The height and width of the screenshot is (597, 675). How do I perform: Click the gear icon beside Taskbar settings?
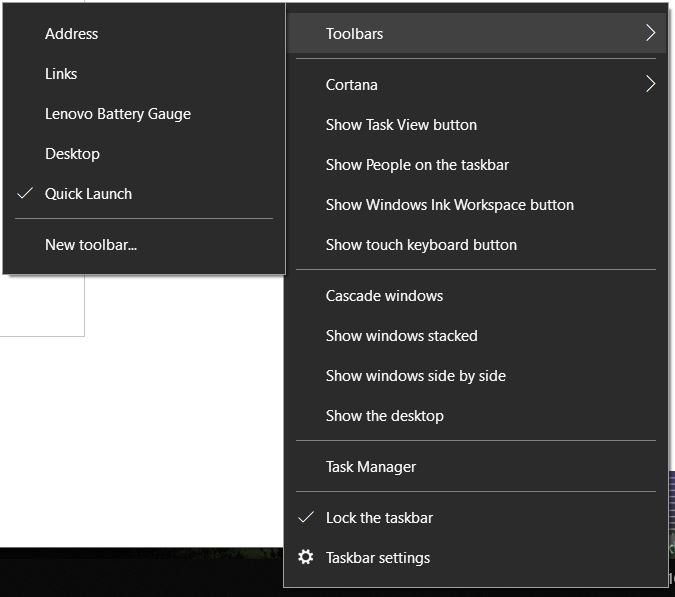[x=306, y=557]
